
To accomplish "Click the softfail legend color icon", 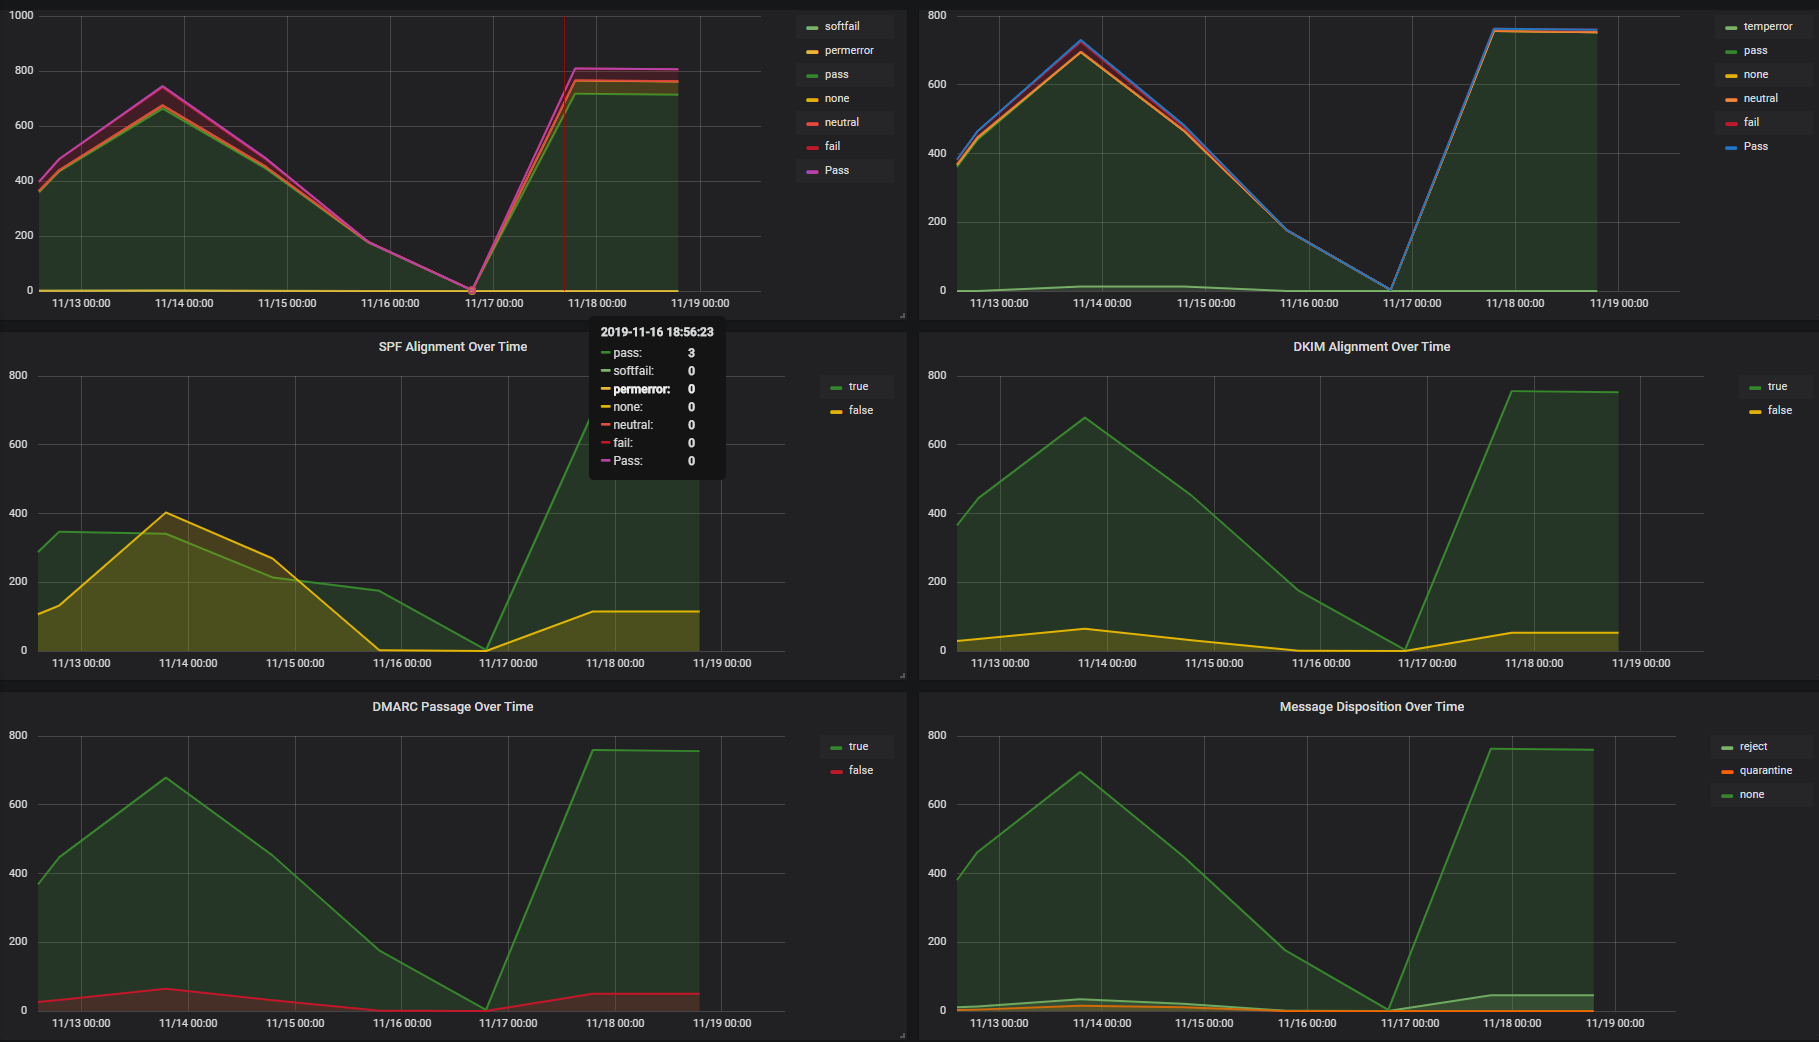I will coord(812,27).
